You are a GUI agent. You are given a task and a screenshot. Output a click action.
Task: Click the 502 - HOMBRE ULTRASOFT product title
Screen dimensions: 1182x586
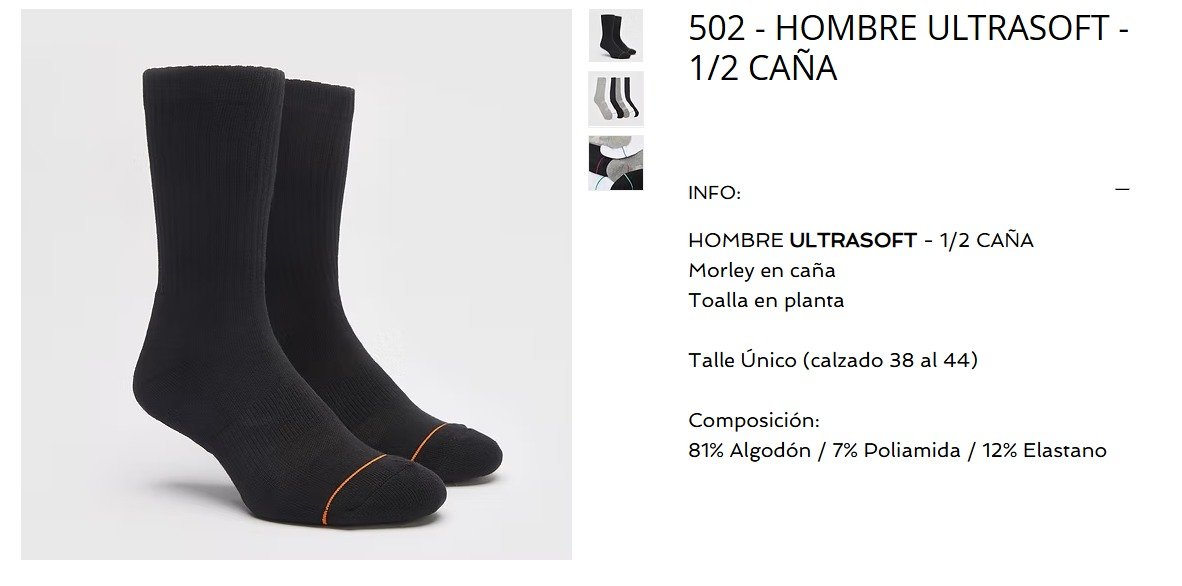coord(908,48)
